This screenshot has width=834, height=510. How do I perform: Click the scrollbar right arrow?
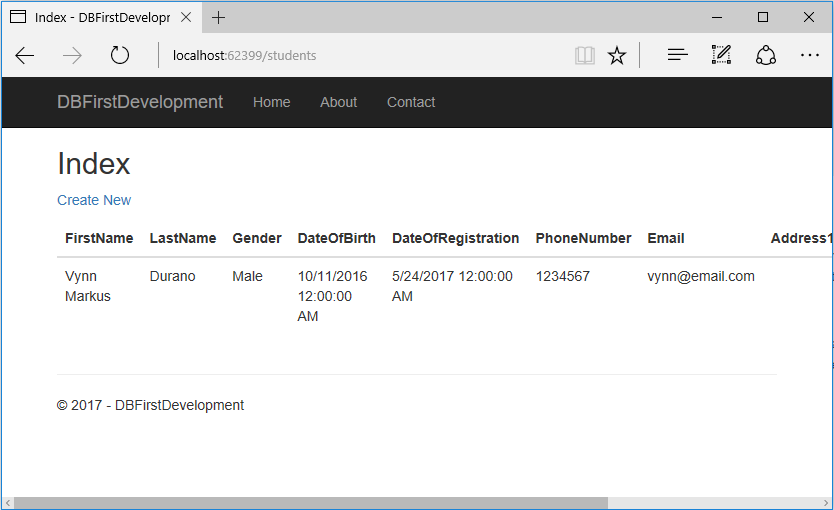click(826, 503)
